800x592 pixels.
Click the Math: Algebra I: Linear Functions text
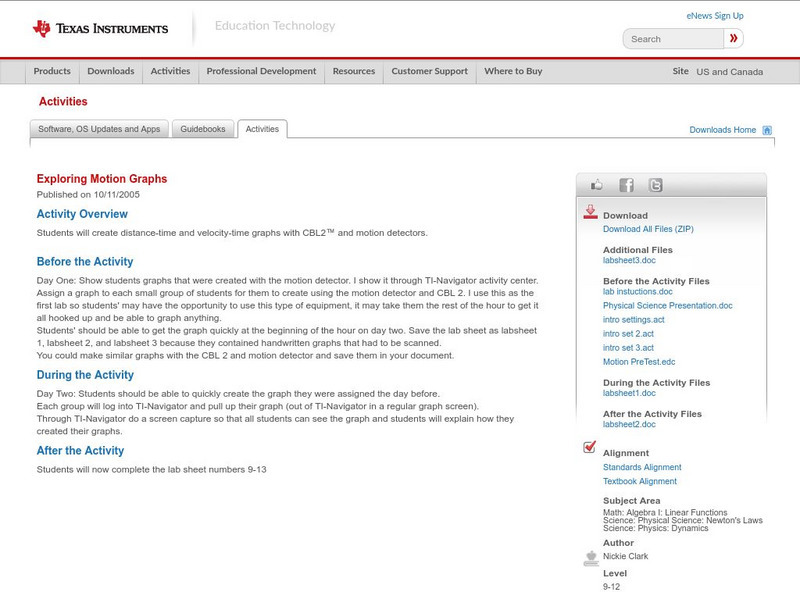pos(665,512)
